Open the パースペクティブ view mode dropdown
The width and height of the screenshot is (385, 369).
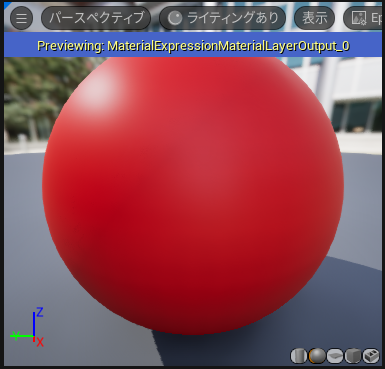pyautogui.click(x=96, y=18)
